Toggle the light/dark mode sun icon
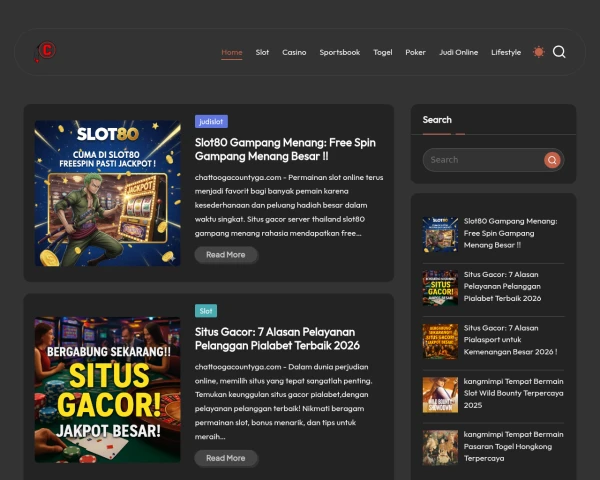The image size is (600, 480). coord(539,52)
